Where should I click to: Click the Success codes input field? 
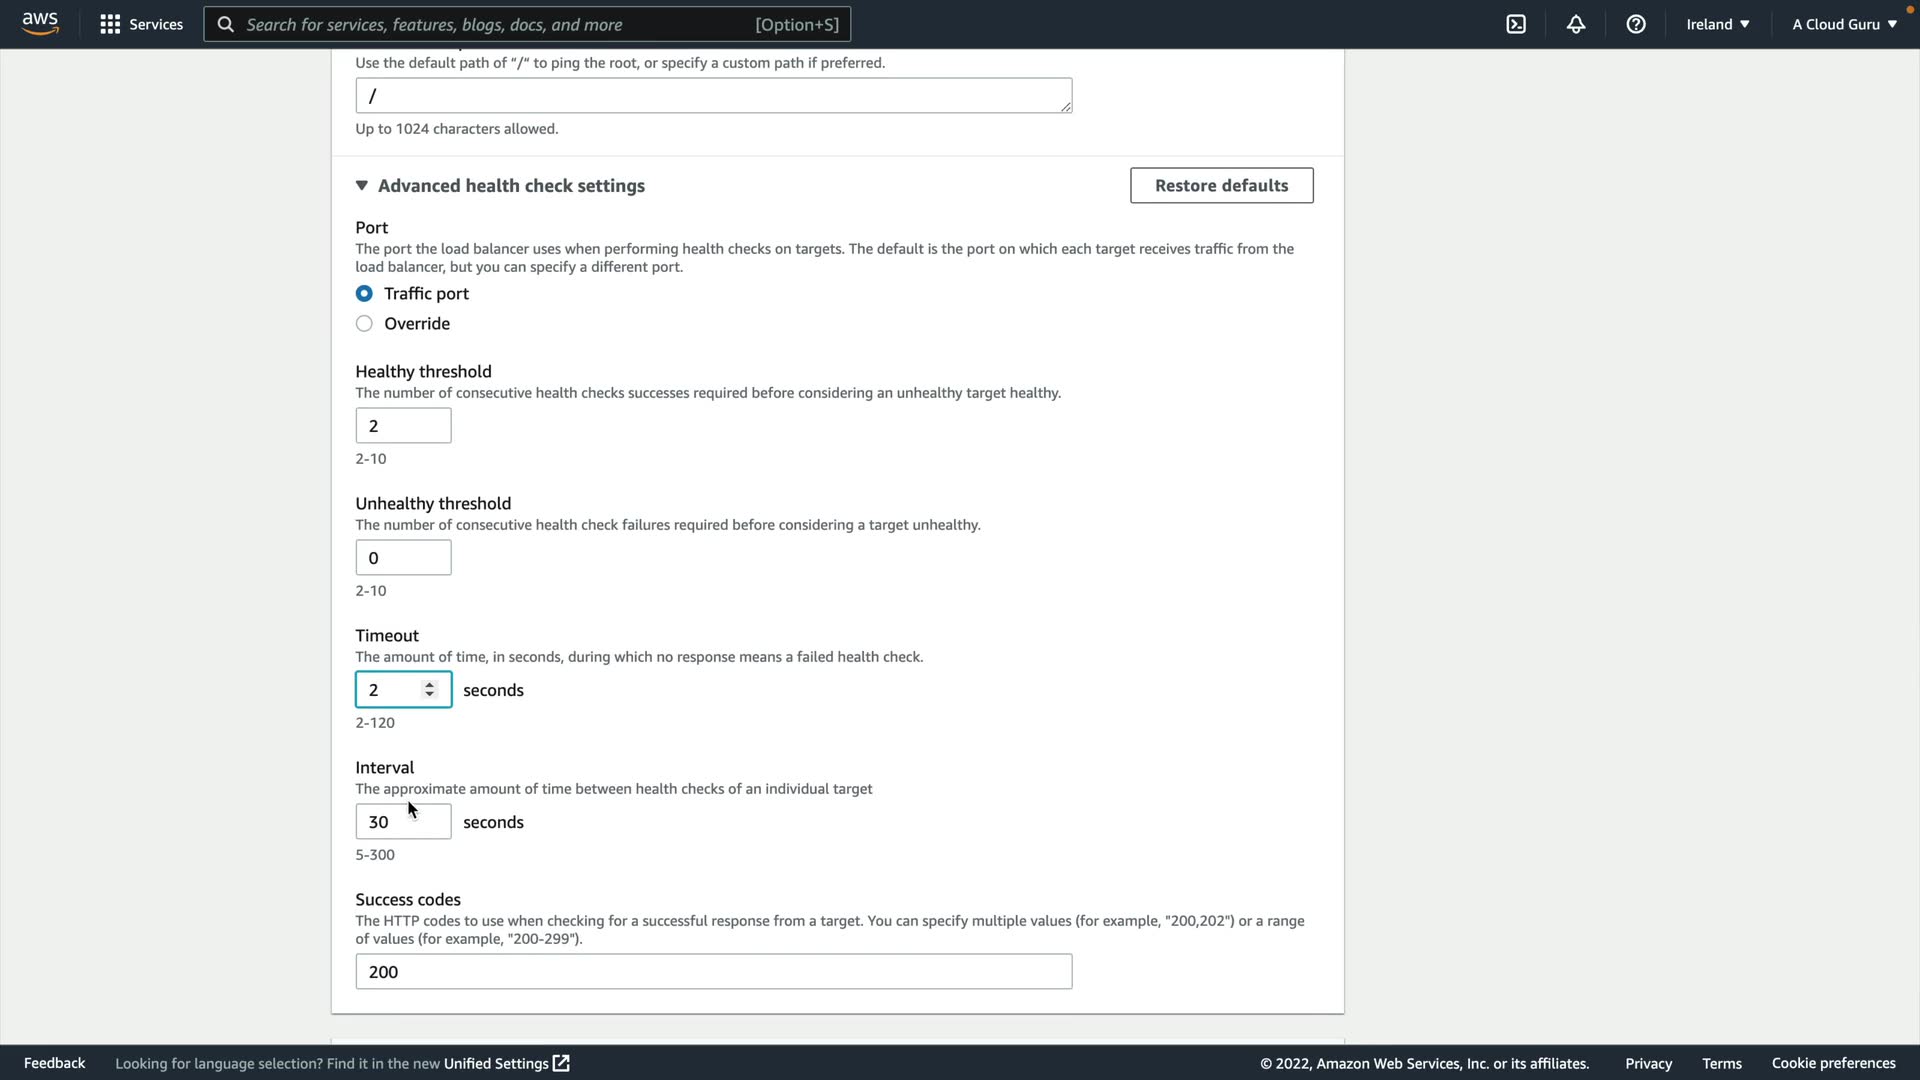713,971
